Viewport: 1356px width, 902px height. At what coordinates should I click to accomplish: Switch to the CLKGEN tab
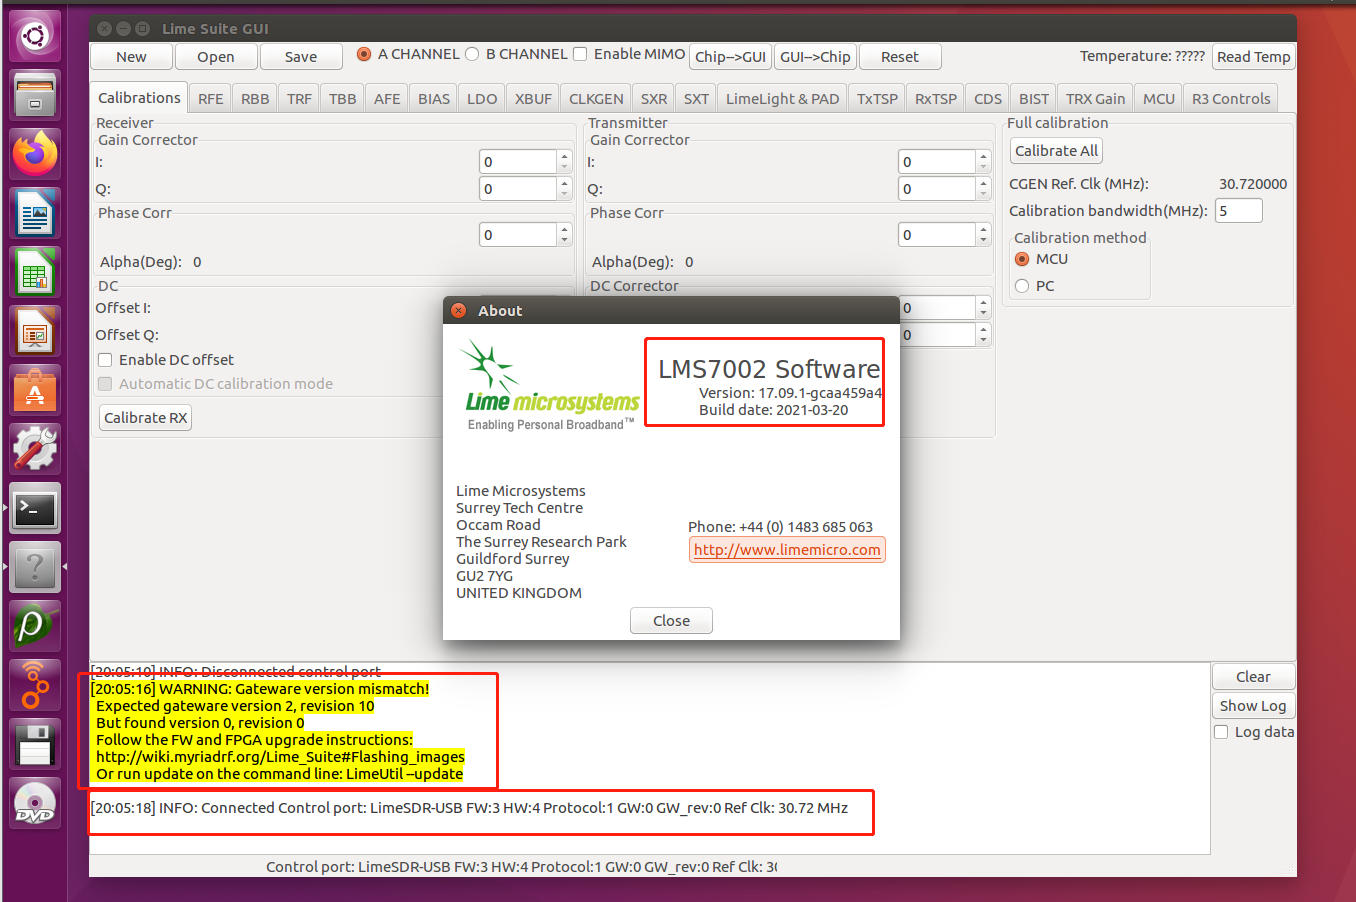[596, 99]
